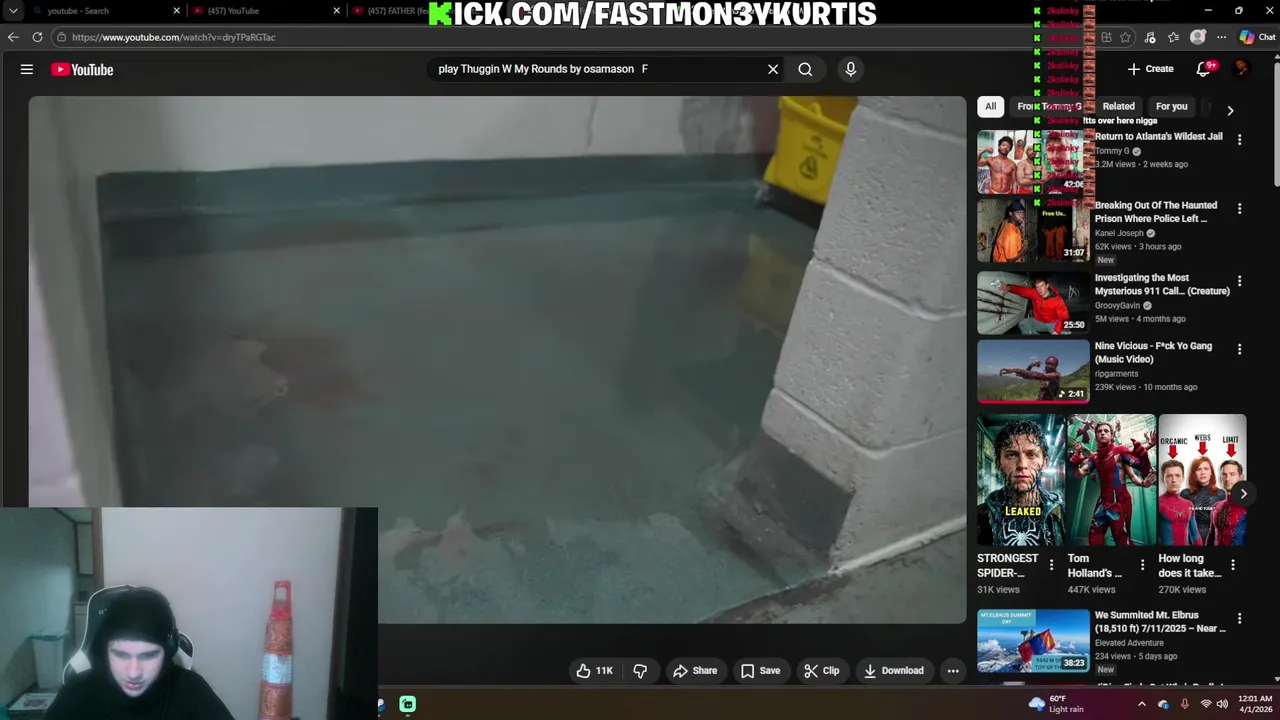Open the browser tab search dropdown

[x=13, y=11]
